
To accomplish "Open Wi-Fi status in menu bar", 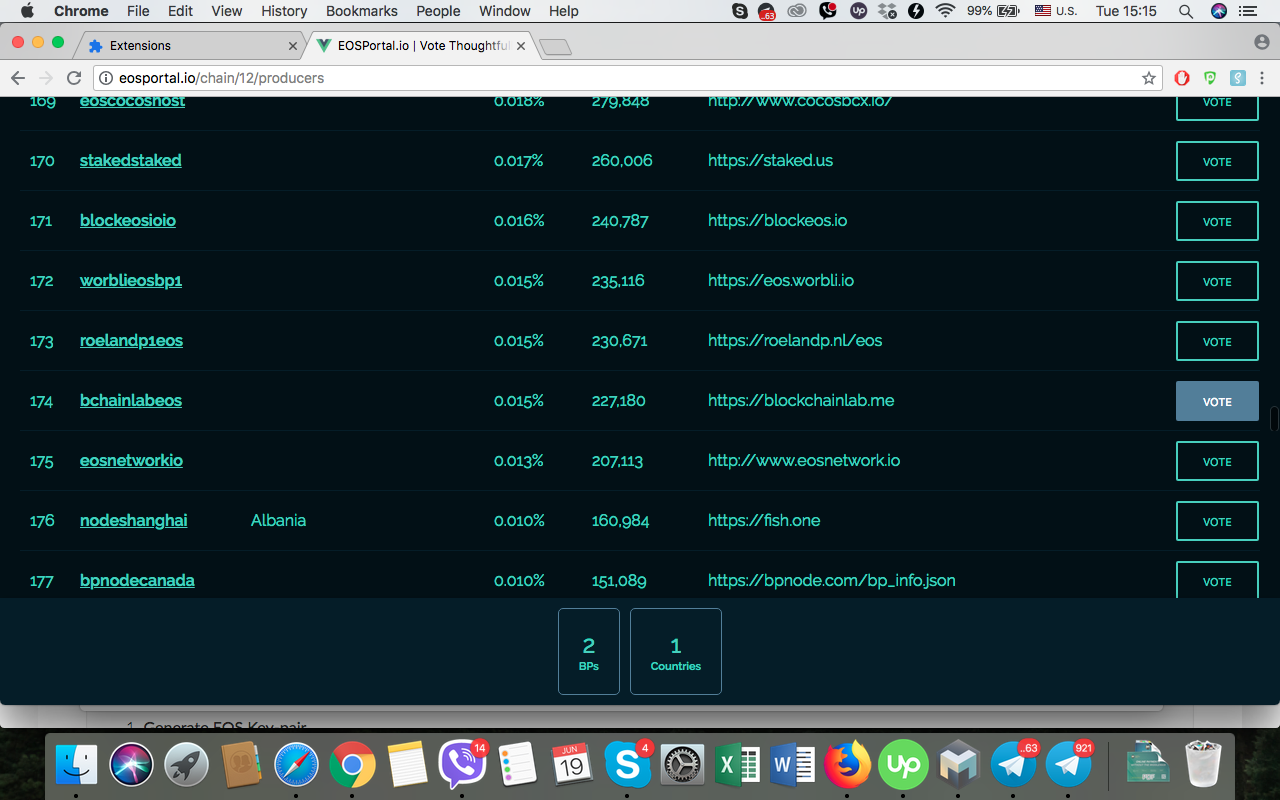I will click(945, 11).
